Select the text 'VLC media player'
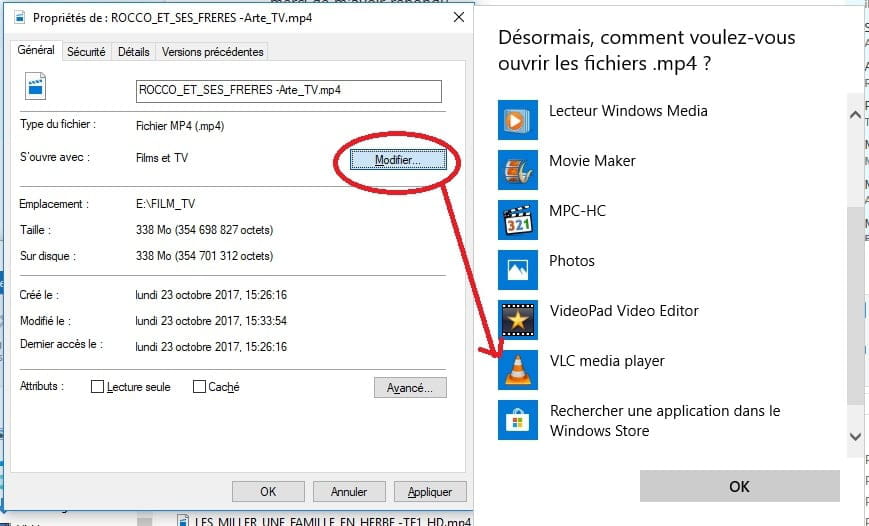Image resolution: width=869 pixels, height=526 pixels. pyautogui.click(x=607, y=361)
